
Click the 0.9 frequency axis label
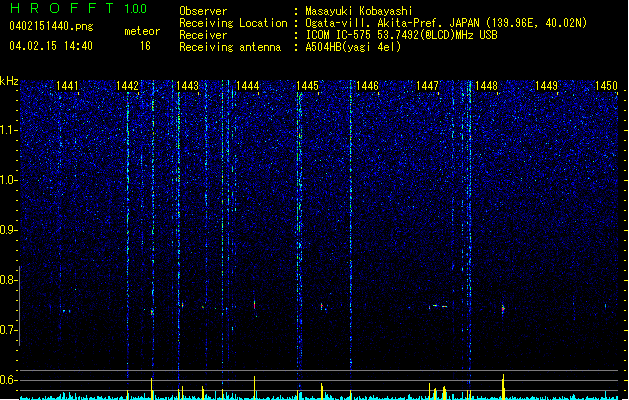pos(8,230)
